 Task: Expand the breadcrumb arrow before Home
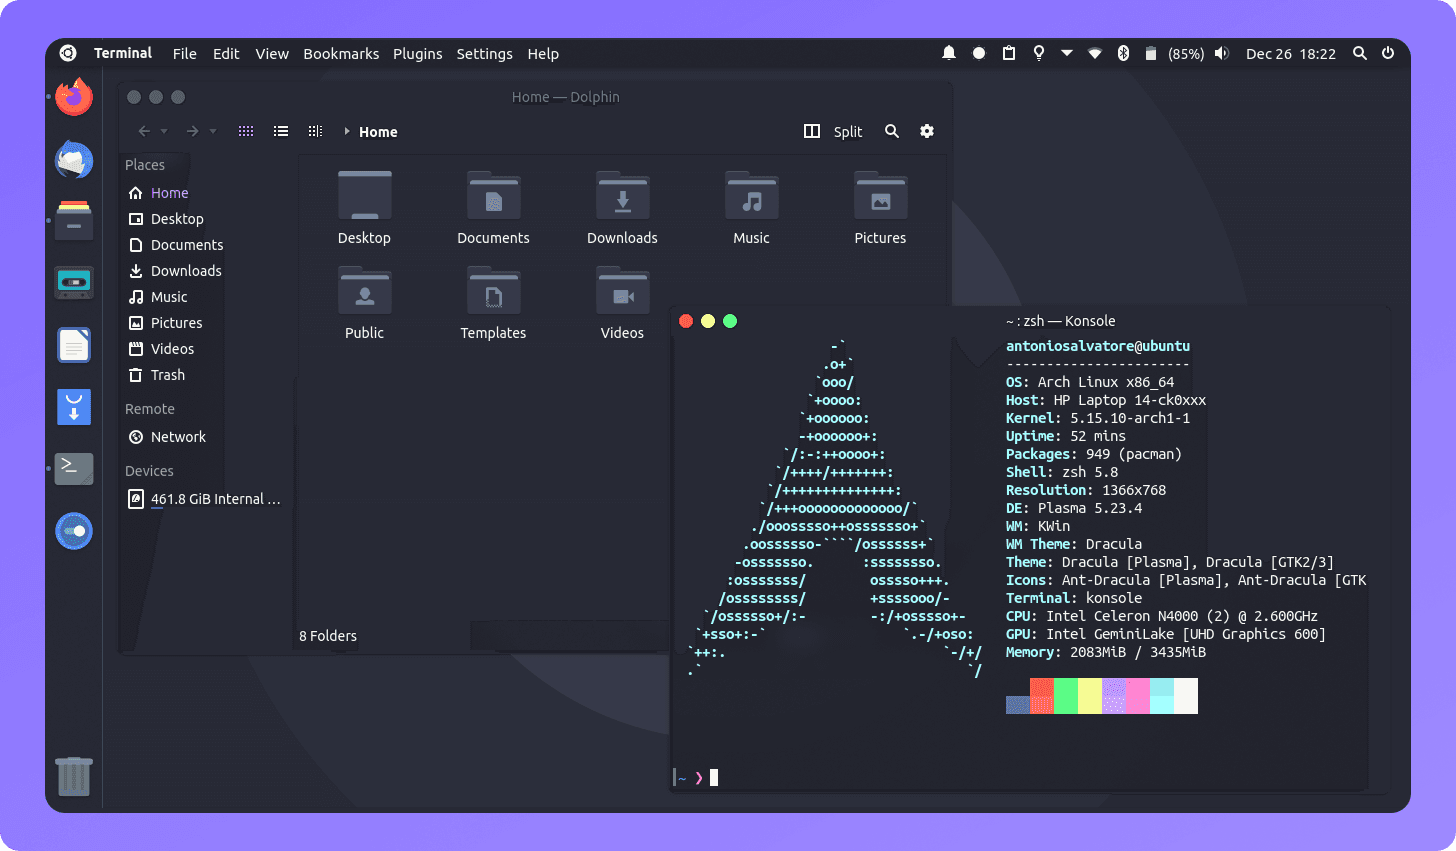(x=347, y=131)
